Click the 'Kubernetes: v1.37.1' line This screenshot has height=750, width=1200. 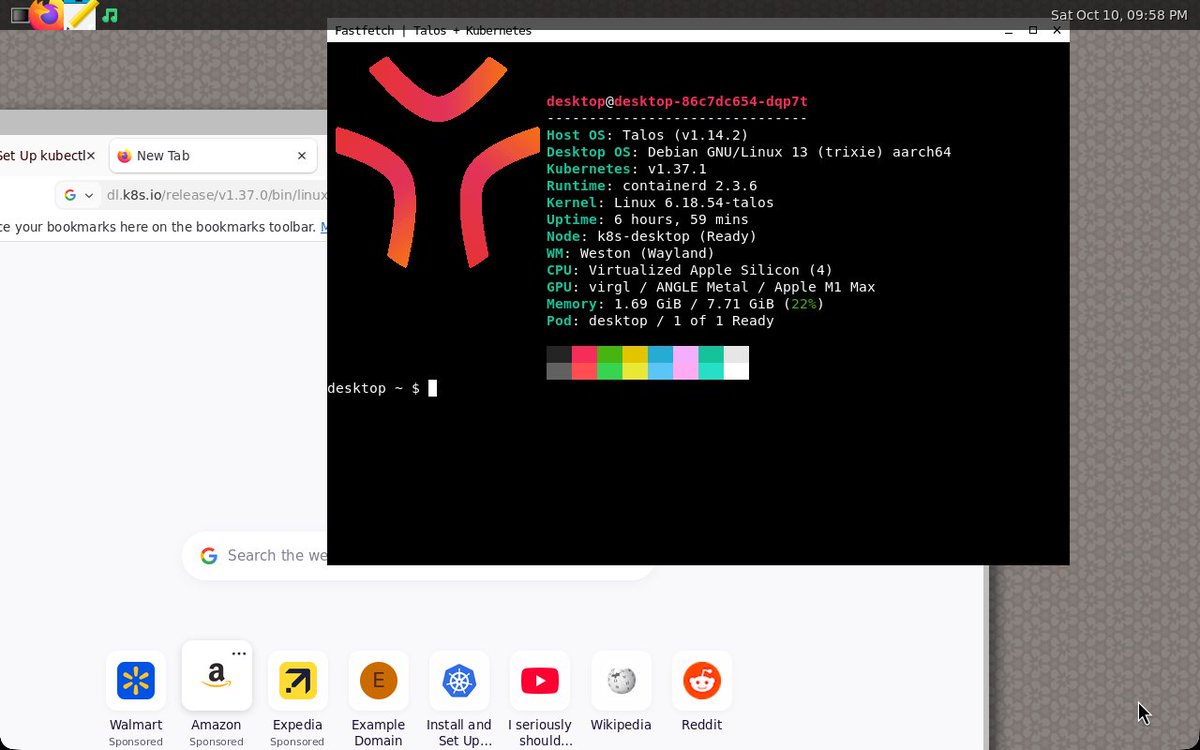pos(626,169)
